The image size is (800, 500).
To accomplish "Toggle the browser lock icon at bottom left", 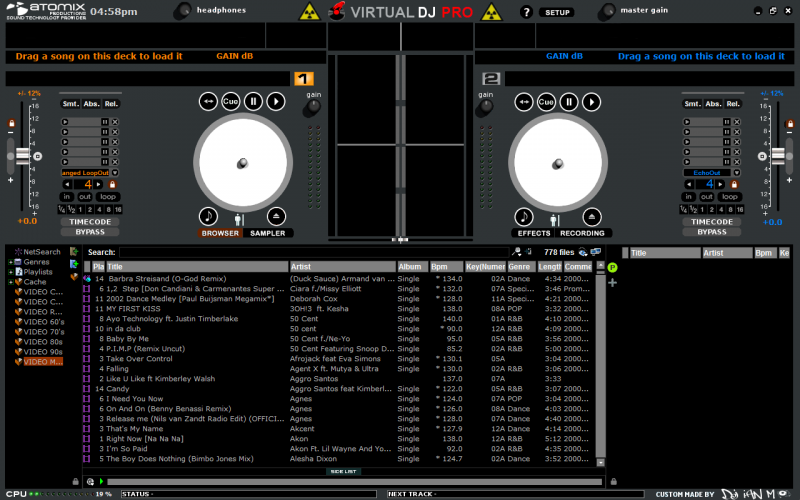I will click(76, 481).
